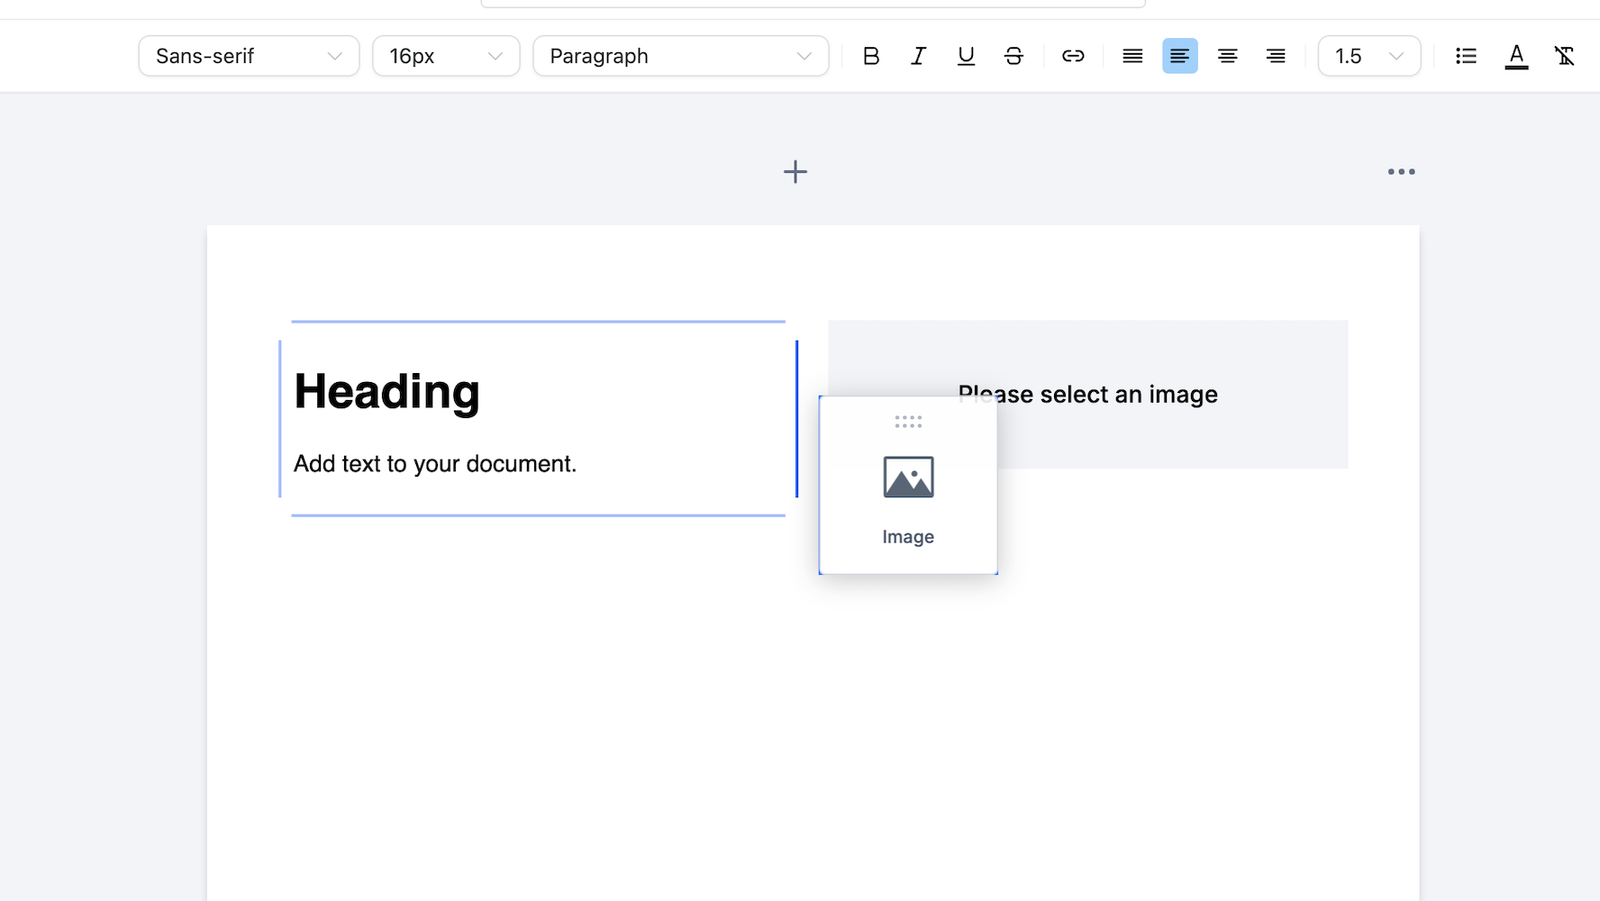This screenshot has height=901, width=1600.
Task: Click the Heading text in the document
Action: (387, 391)
